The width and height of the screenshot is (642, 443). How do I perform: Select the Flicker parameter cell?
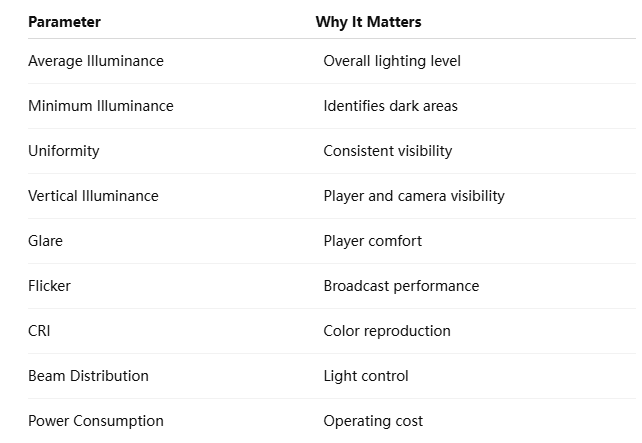point(49,286)
